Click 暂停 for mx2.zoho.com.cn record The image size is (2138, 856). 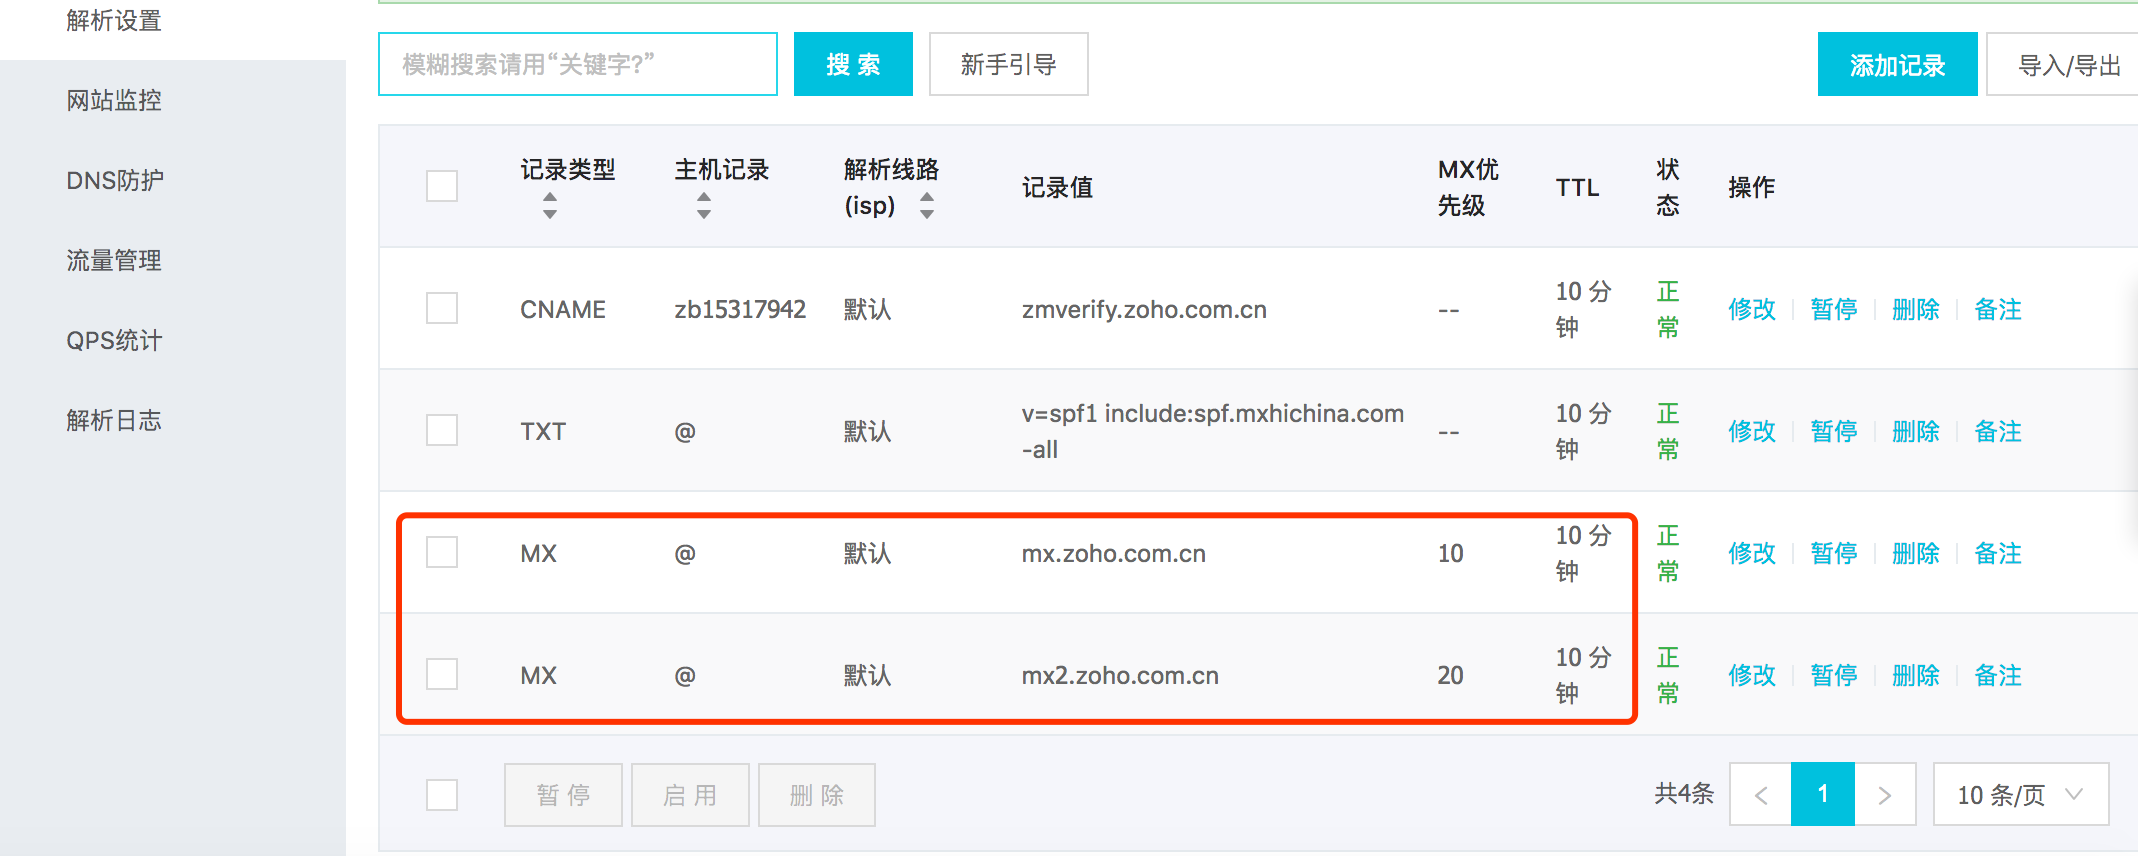pyautogui.click(x=1834, y=675)
